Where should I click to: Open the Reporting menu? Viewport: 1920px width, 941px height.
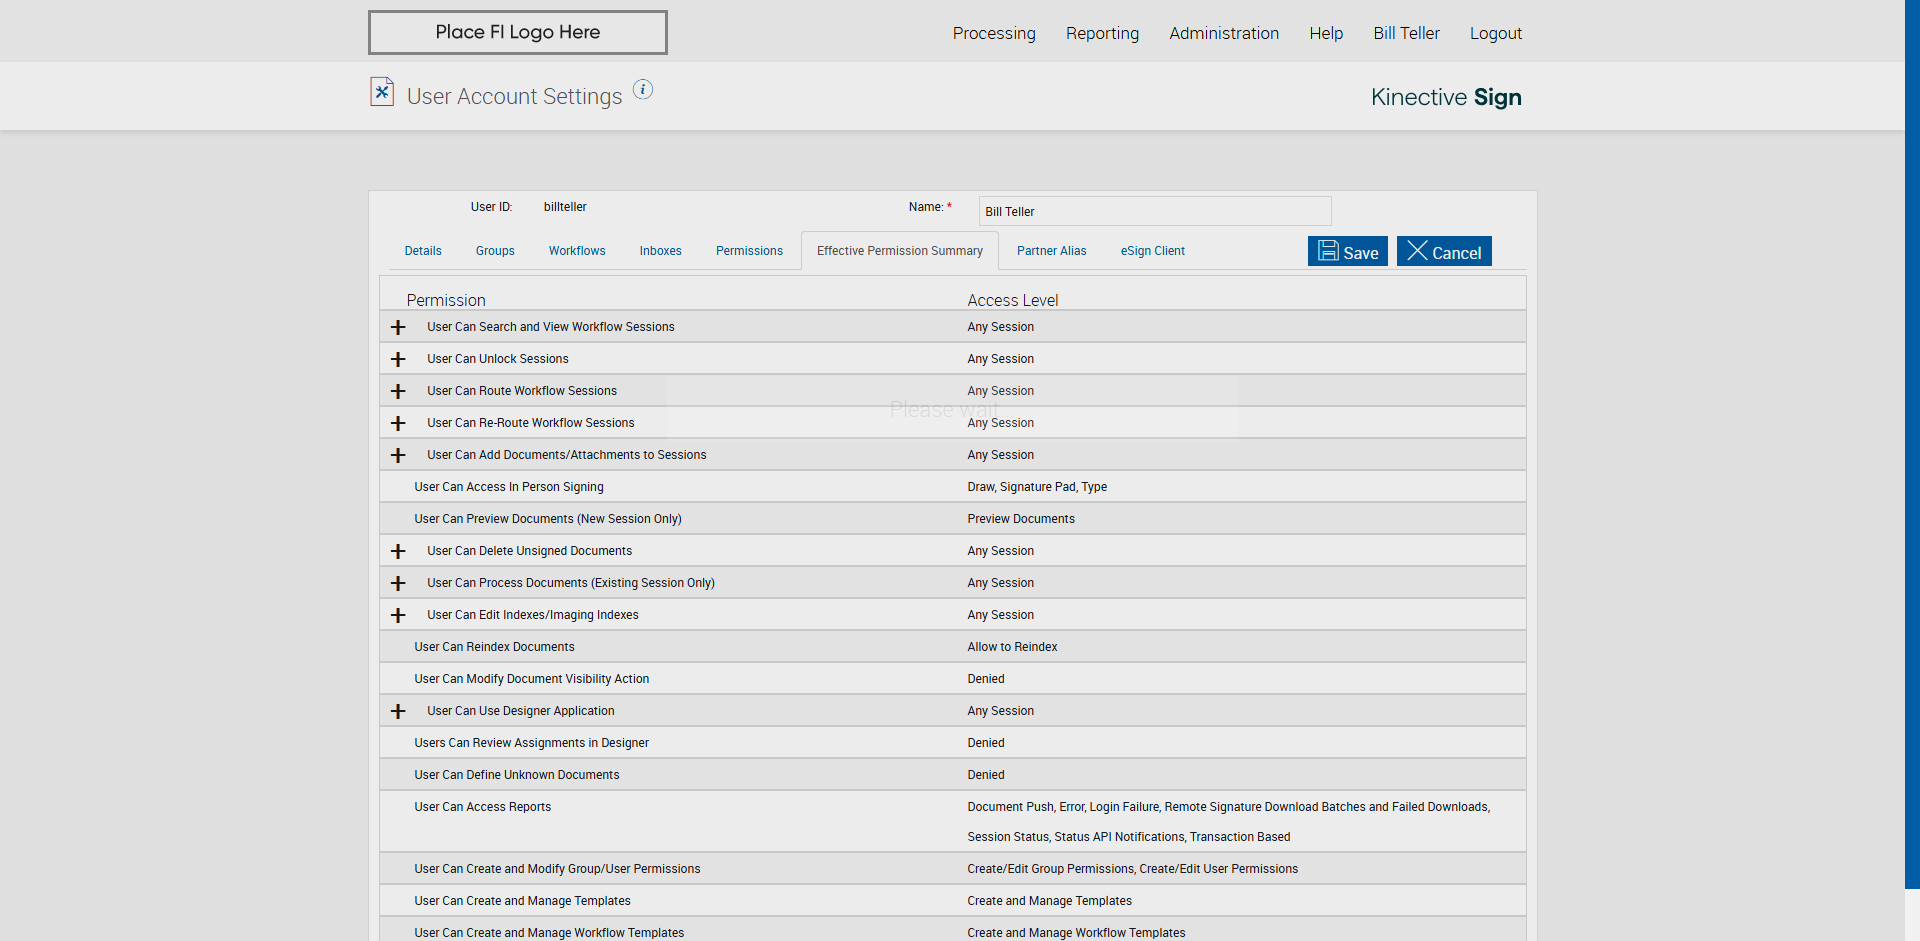click(1102, 34)
